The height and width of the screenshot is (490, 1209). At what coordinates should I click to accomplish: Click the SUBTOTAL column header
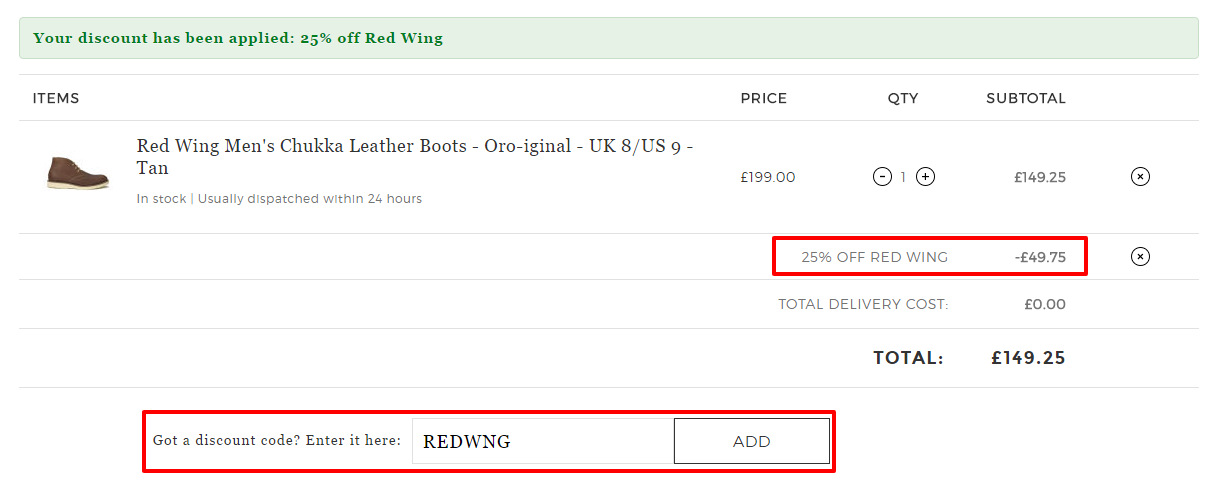click(1026, 98)
